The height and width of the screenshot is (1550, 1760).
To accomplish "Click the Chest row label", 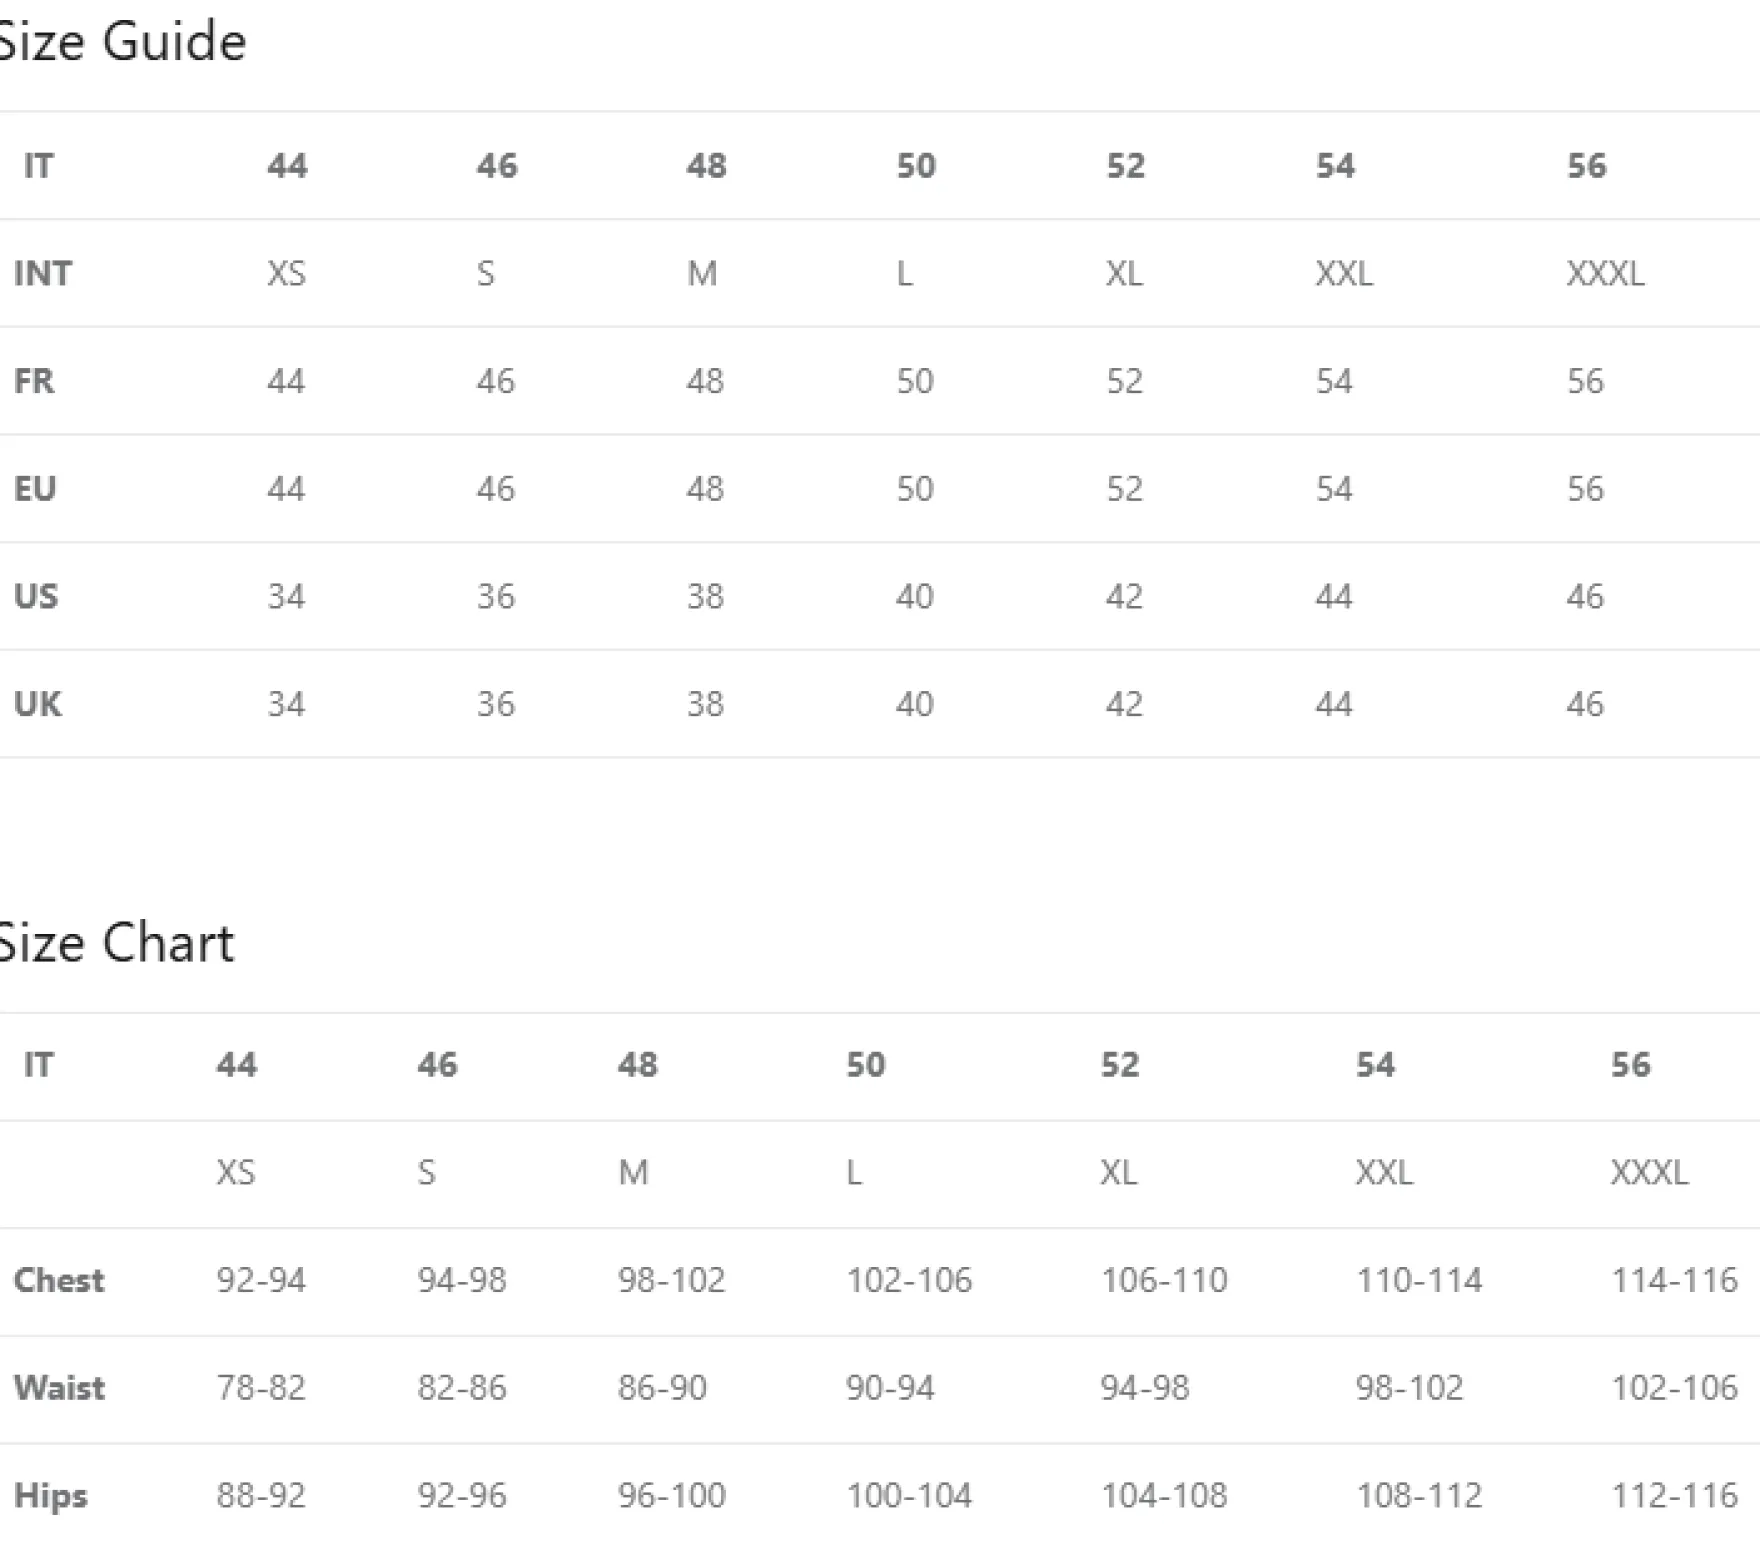I will [59, 1280].
